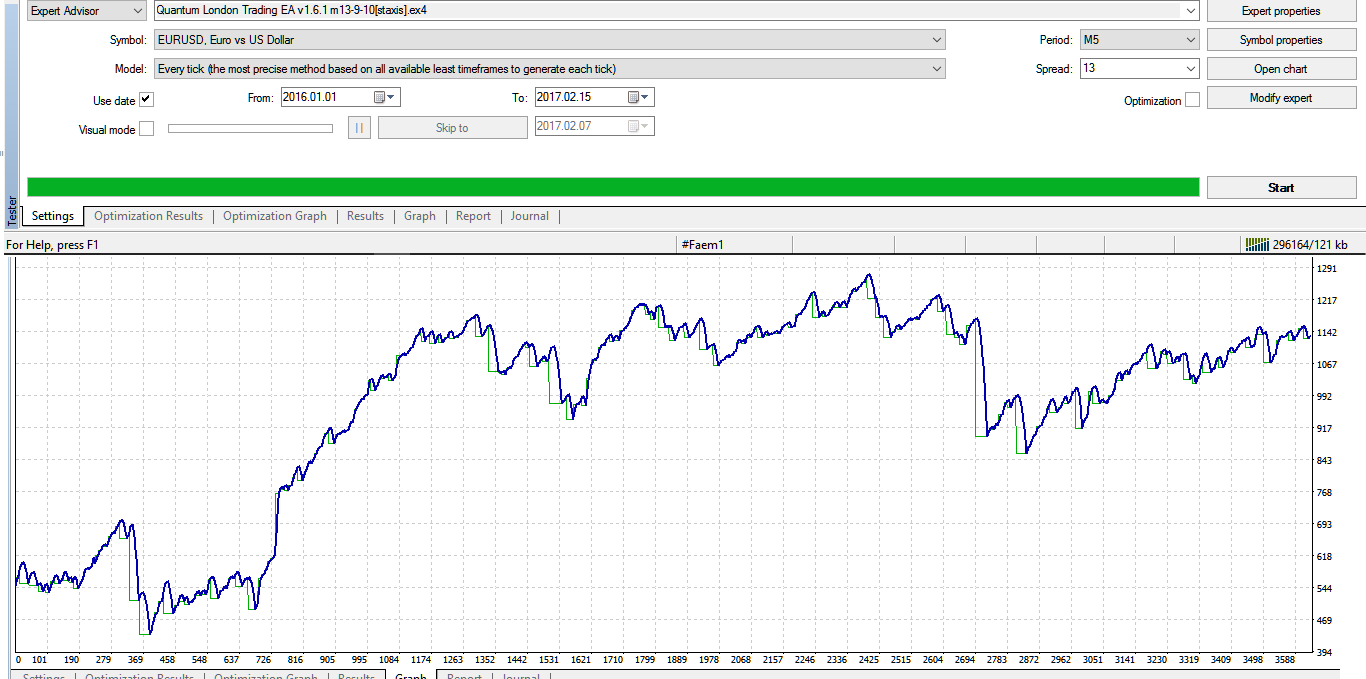Click the vertical Tester panel label
This screenshot has height=679, width=1366.
coord(12,210)
